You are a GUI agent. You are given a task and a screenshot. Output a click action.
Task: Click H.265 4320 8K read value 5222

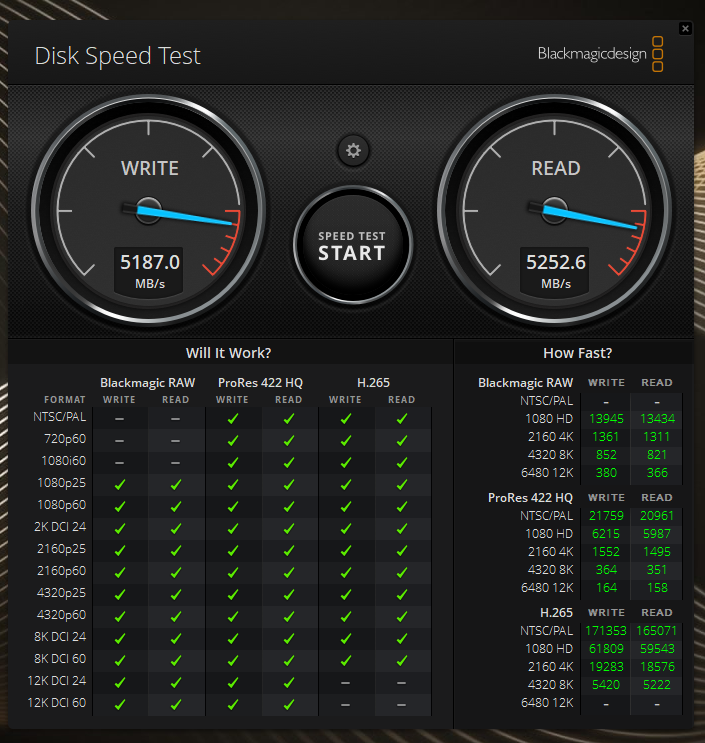click(x=657, y=685)
